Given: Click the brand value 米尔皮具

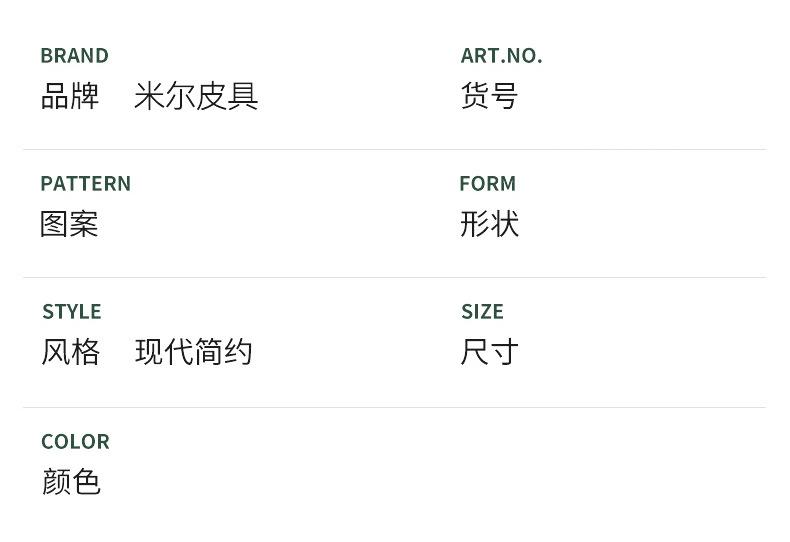Looking at the screenshot, I should click(x=196, y=96).
